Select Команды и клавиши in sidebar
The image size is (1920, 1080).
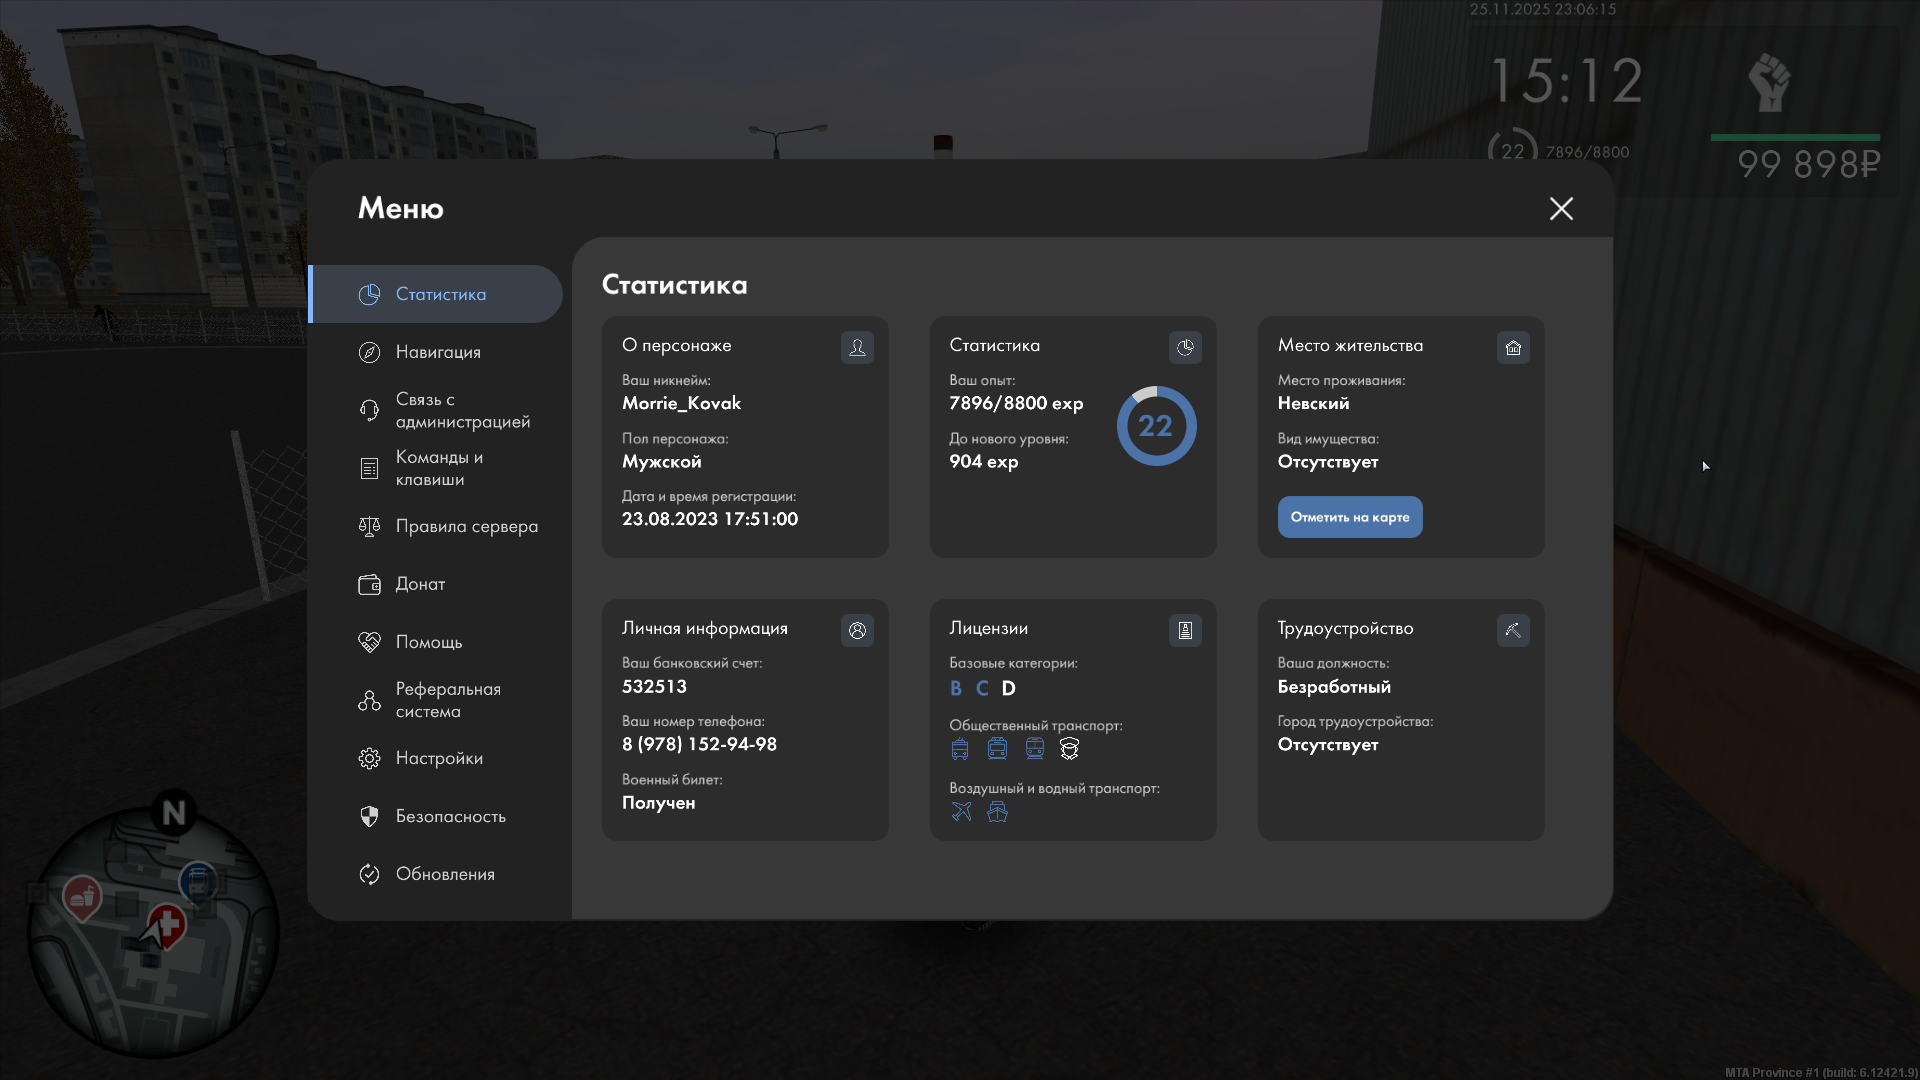pos(438,468)
